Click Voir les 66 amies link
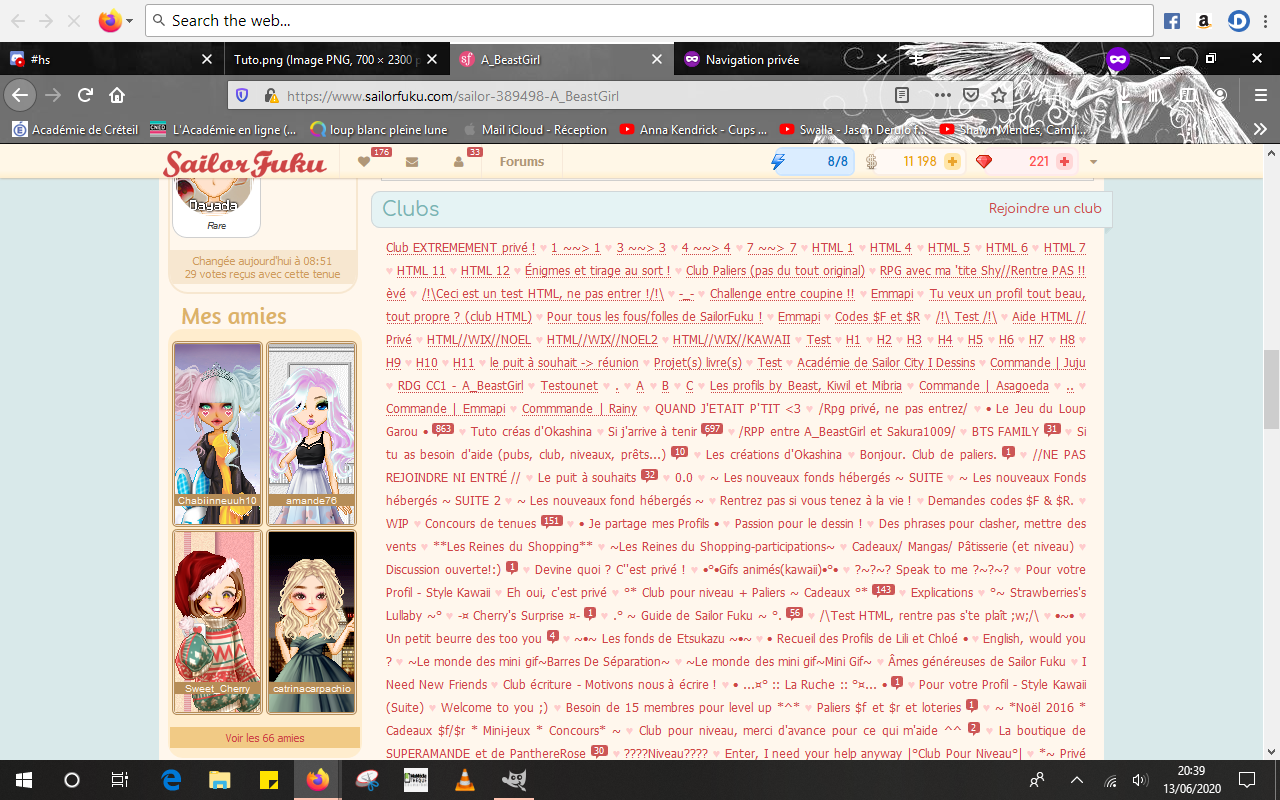This screenshot has height=800, width=1280. click(265, 738)
